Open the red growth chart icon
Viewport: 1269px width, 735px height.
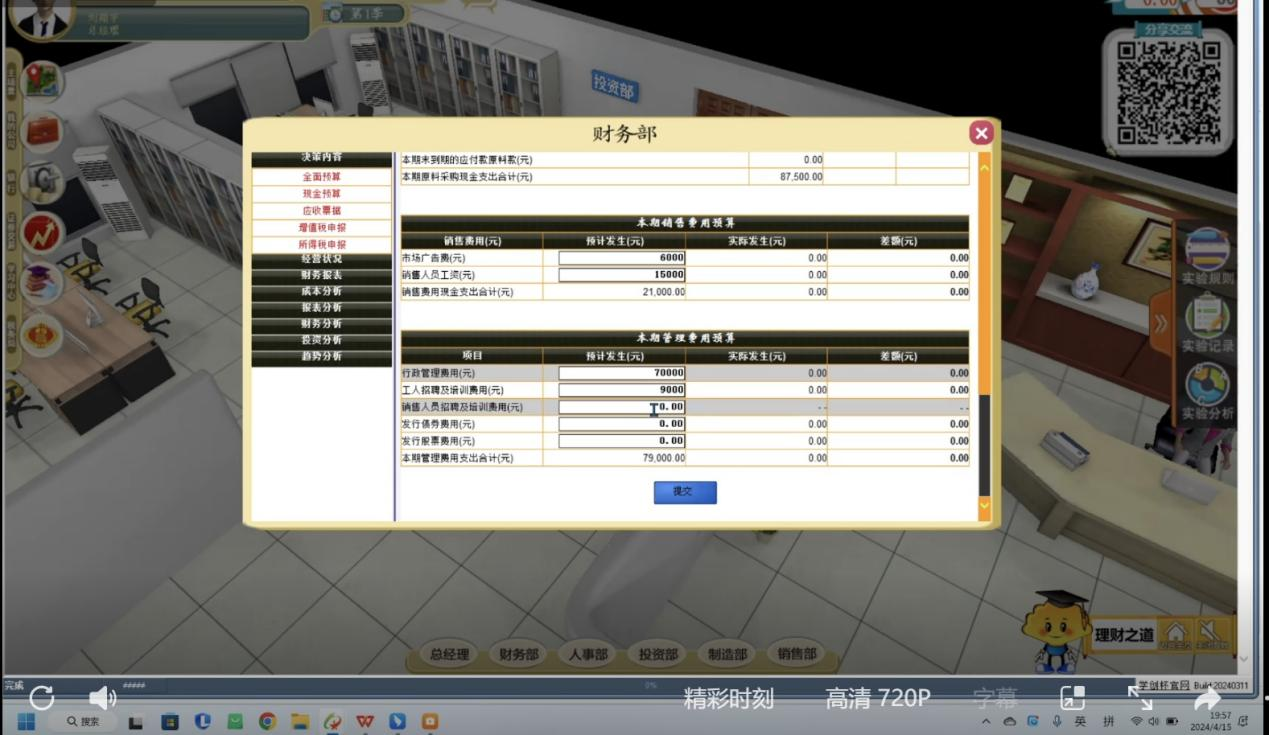42,234
